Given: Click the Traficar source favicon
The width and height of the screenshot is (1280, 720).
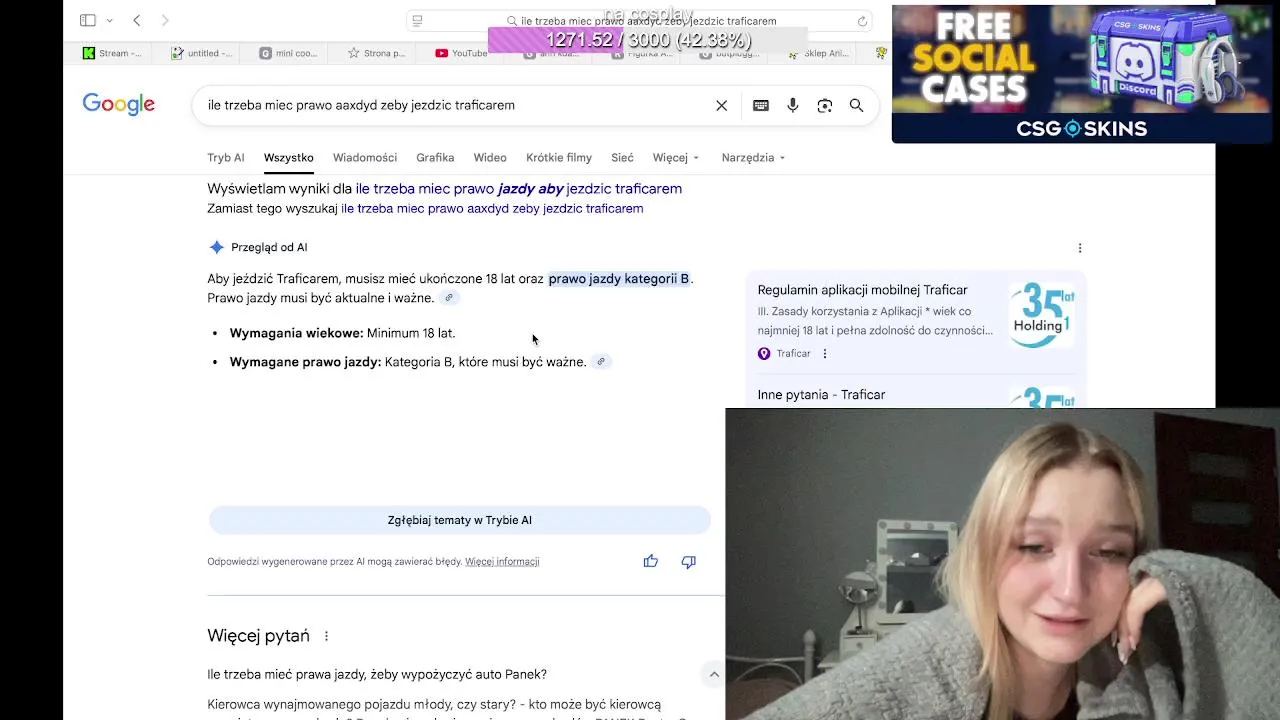Looking at the screenshot, I should click(764, 353).
